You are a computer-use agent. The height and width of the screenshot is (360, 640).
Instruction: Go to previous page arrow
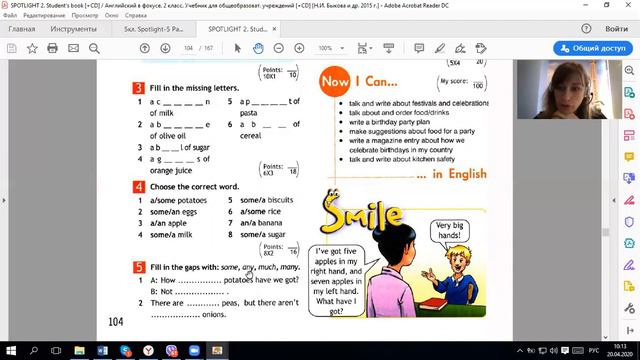144,48
